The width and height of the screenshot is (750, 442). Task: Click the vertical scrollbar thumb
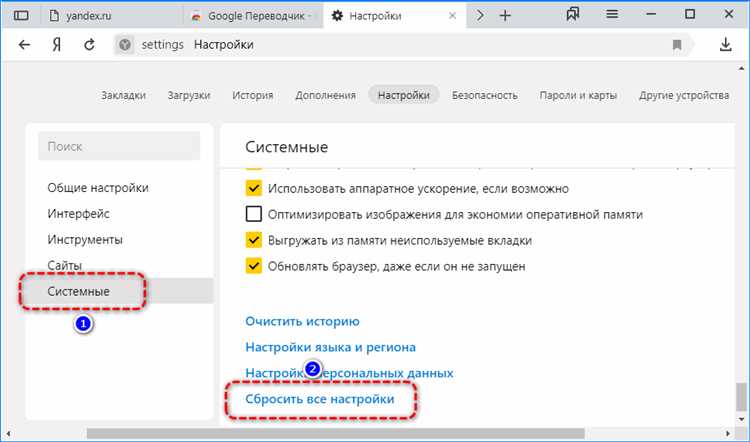740,396
